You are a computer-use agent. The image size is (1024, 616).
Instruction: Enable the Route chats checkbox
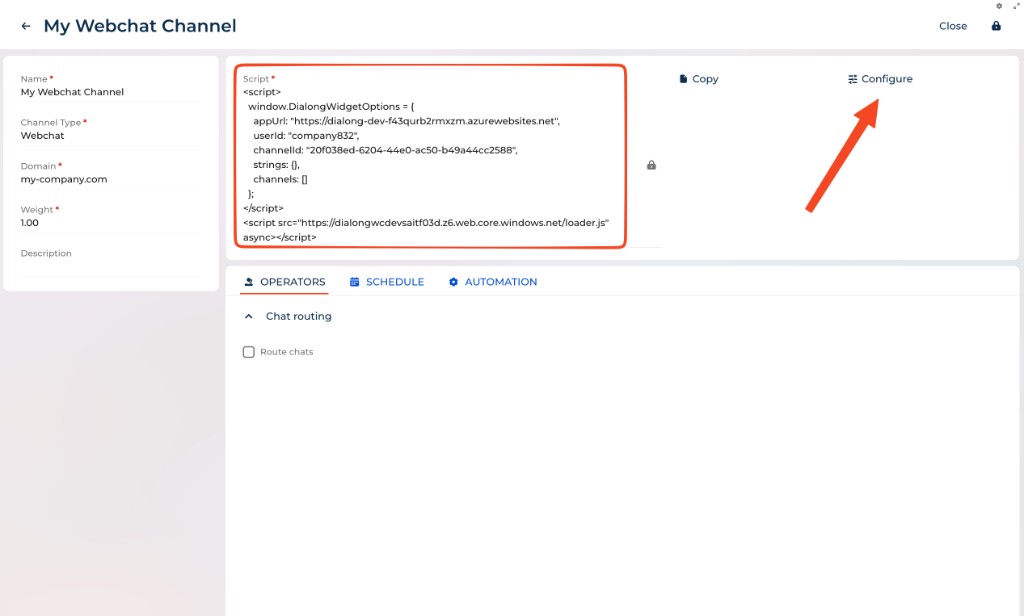[x=249, y=352]
